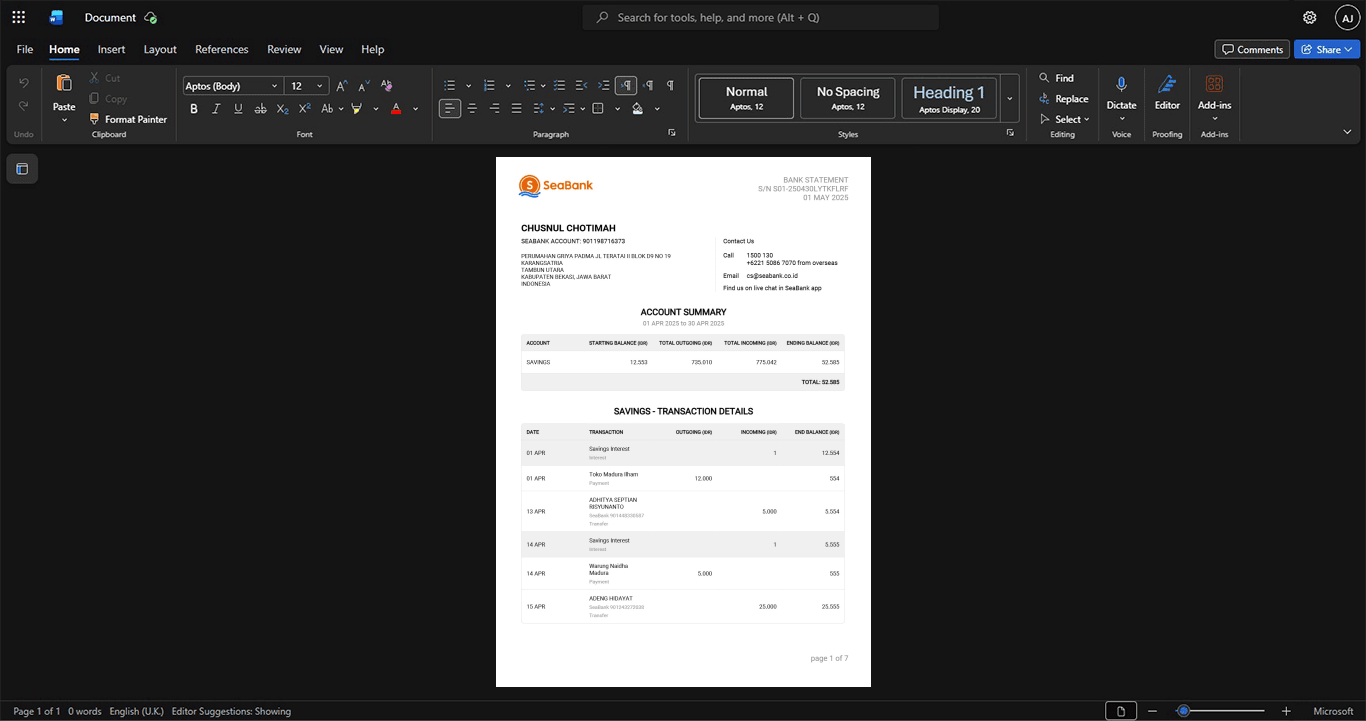Toggle Bold formatting

click(x=194, y=109)
